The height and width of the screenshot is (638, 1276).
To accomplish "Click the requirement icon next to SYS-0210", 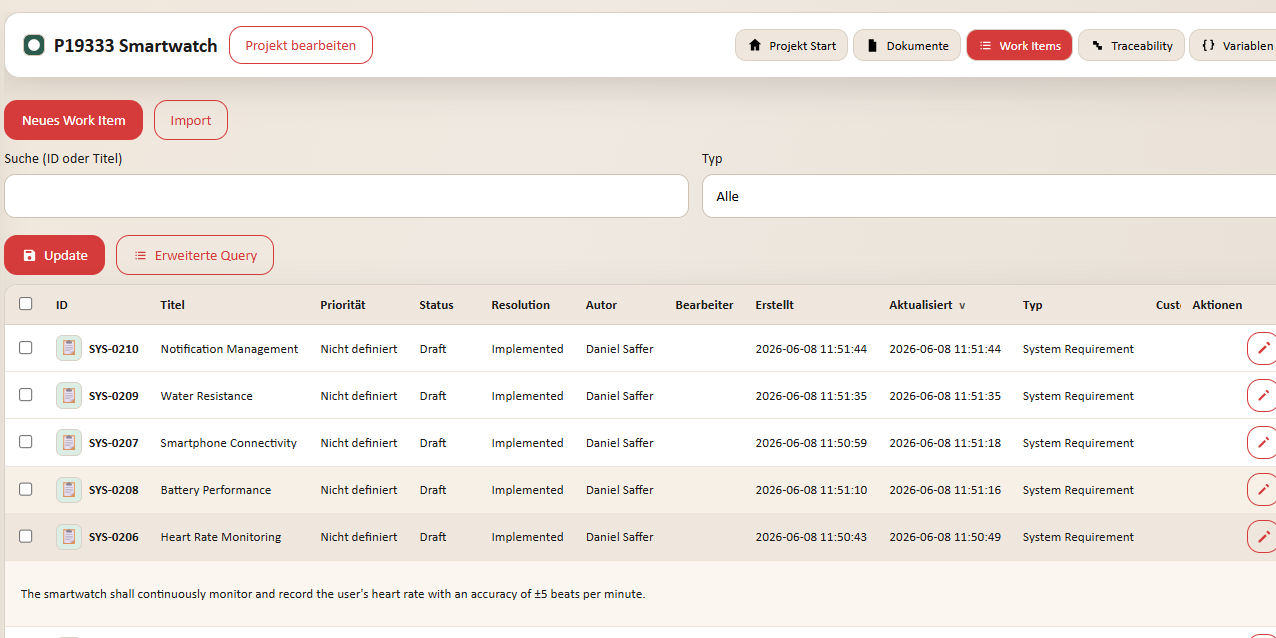I will (x=69, y=349).
